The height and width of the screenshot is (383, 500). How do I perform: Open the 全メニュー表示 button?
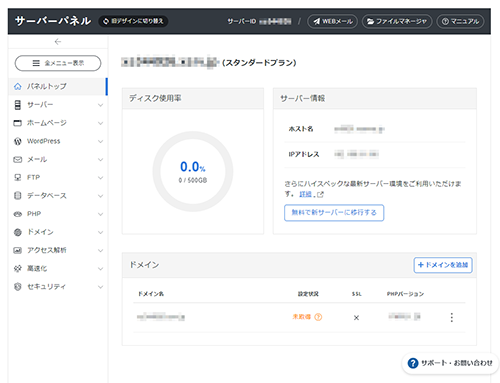(58, 63)
